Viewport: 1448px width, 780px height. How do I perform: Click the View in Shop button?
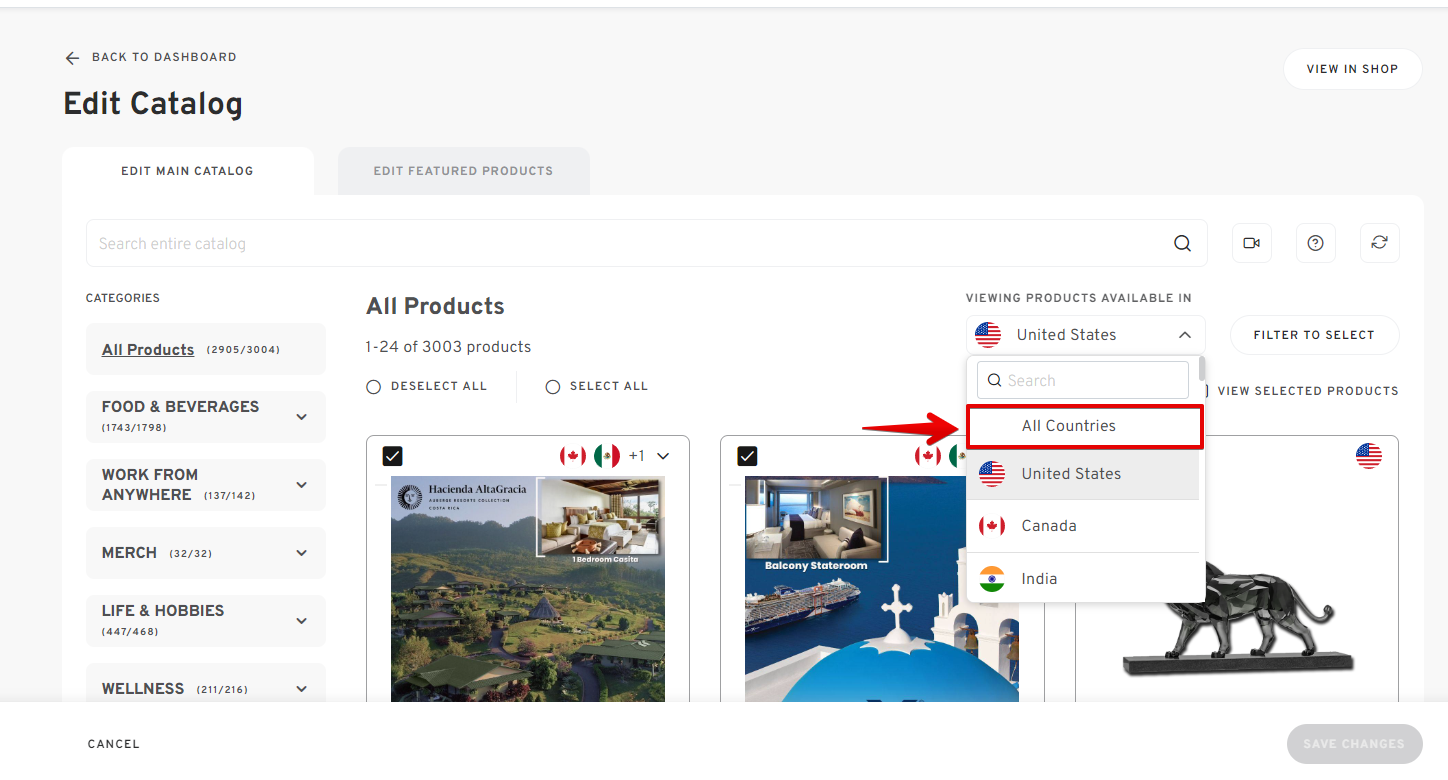click(1352, 69)
